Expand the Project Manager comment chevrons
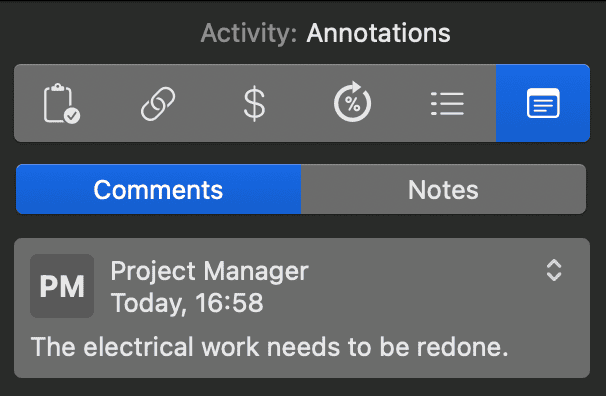This screenshot has width=606, height=396. coord(554,270)
